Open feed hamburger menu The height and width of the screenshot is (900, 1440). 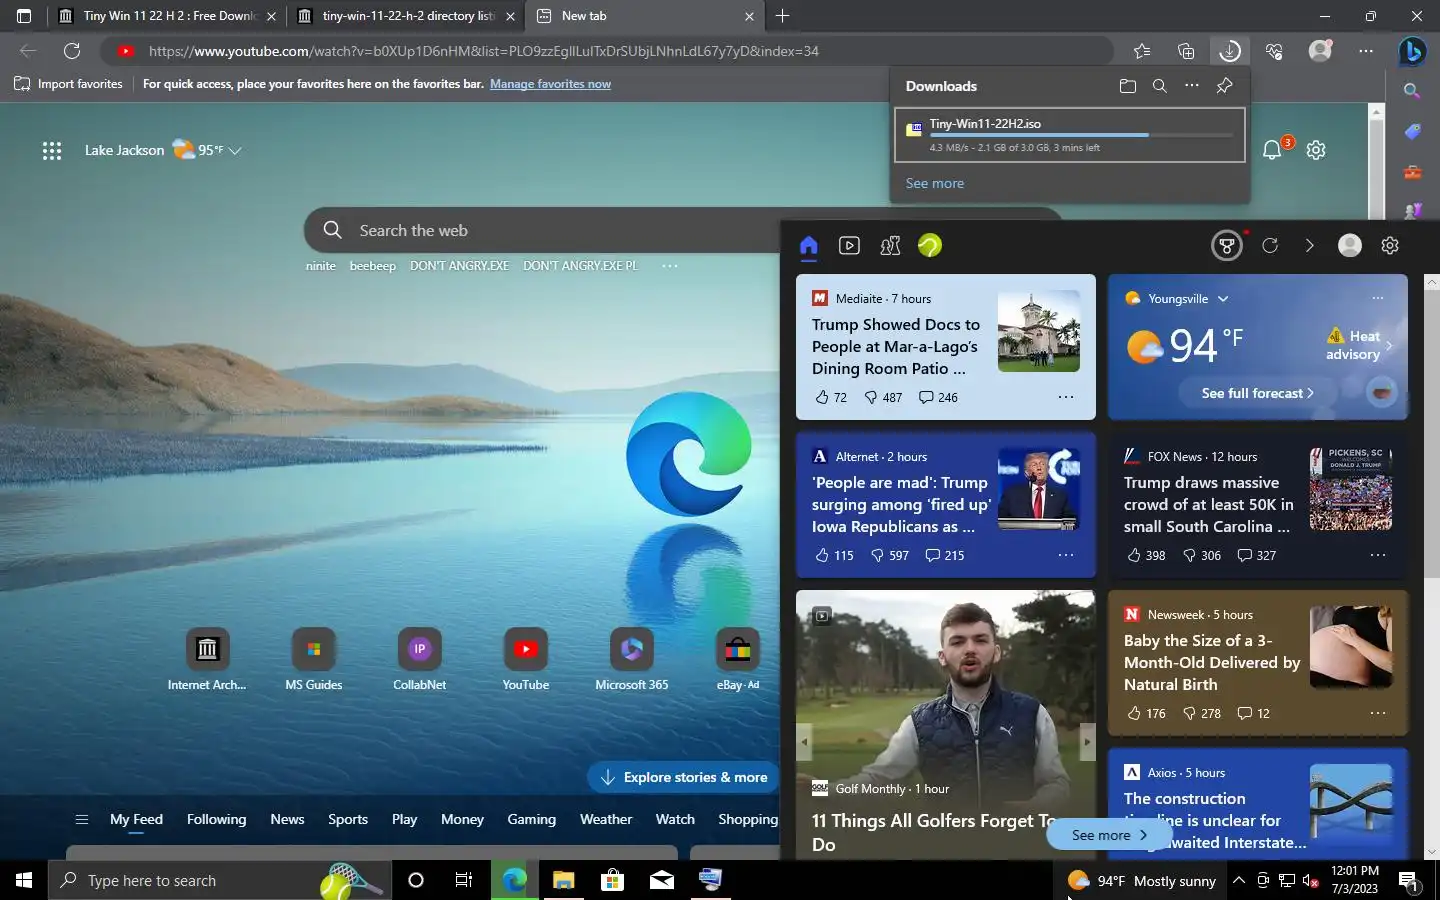[82, 820]
